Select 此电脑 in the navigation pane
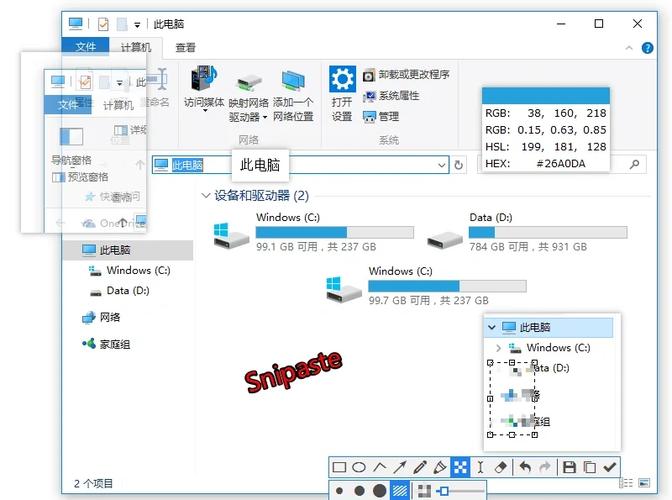The width and height of the screenshot is (672, 500). pos(128,250)
